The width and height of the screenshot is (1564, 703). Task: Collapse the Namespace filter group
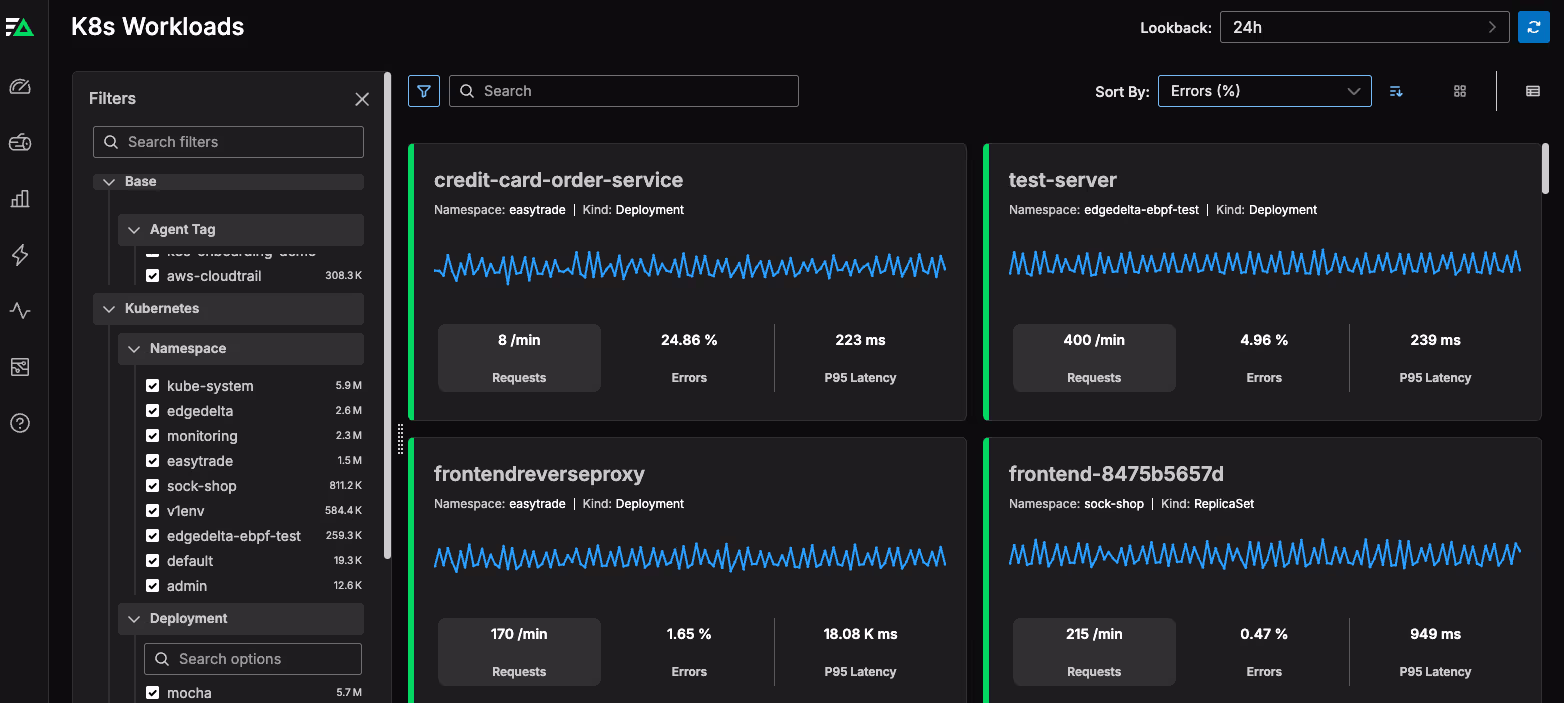(134, 349)
